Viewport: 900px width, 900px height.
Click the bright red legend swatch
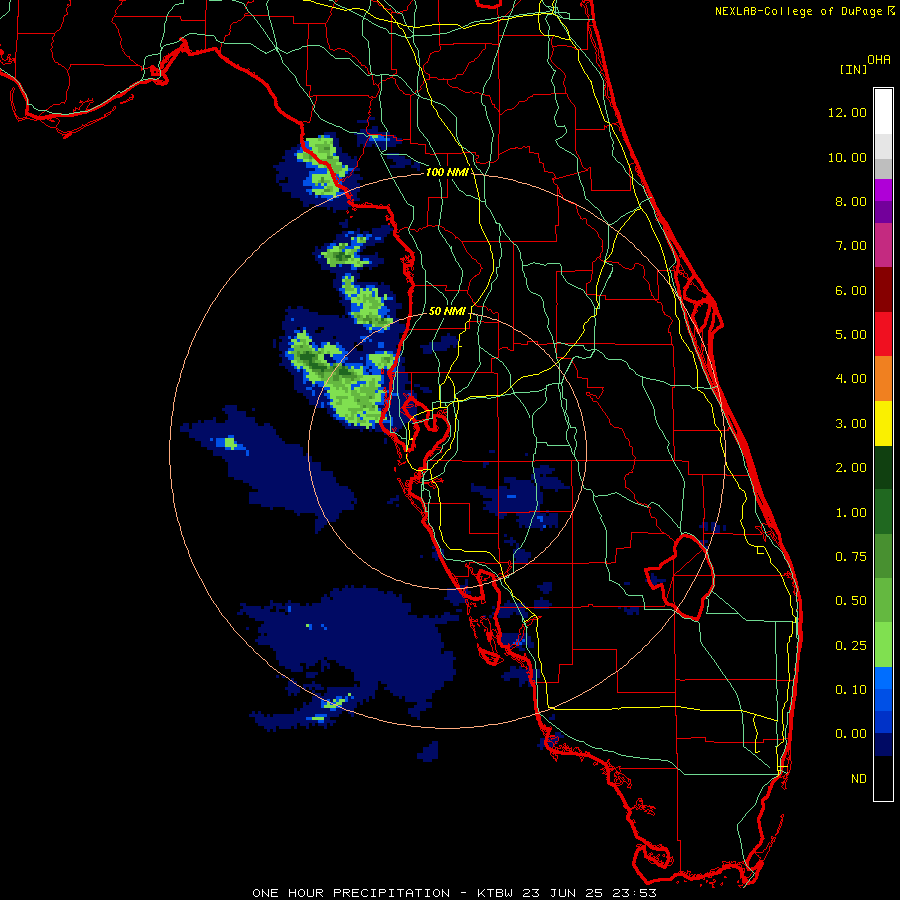pos(883,334)
